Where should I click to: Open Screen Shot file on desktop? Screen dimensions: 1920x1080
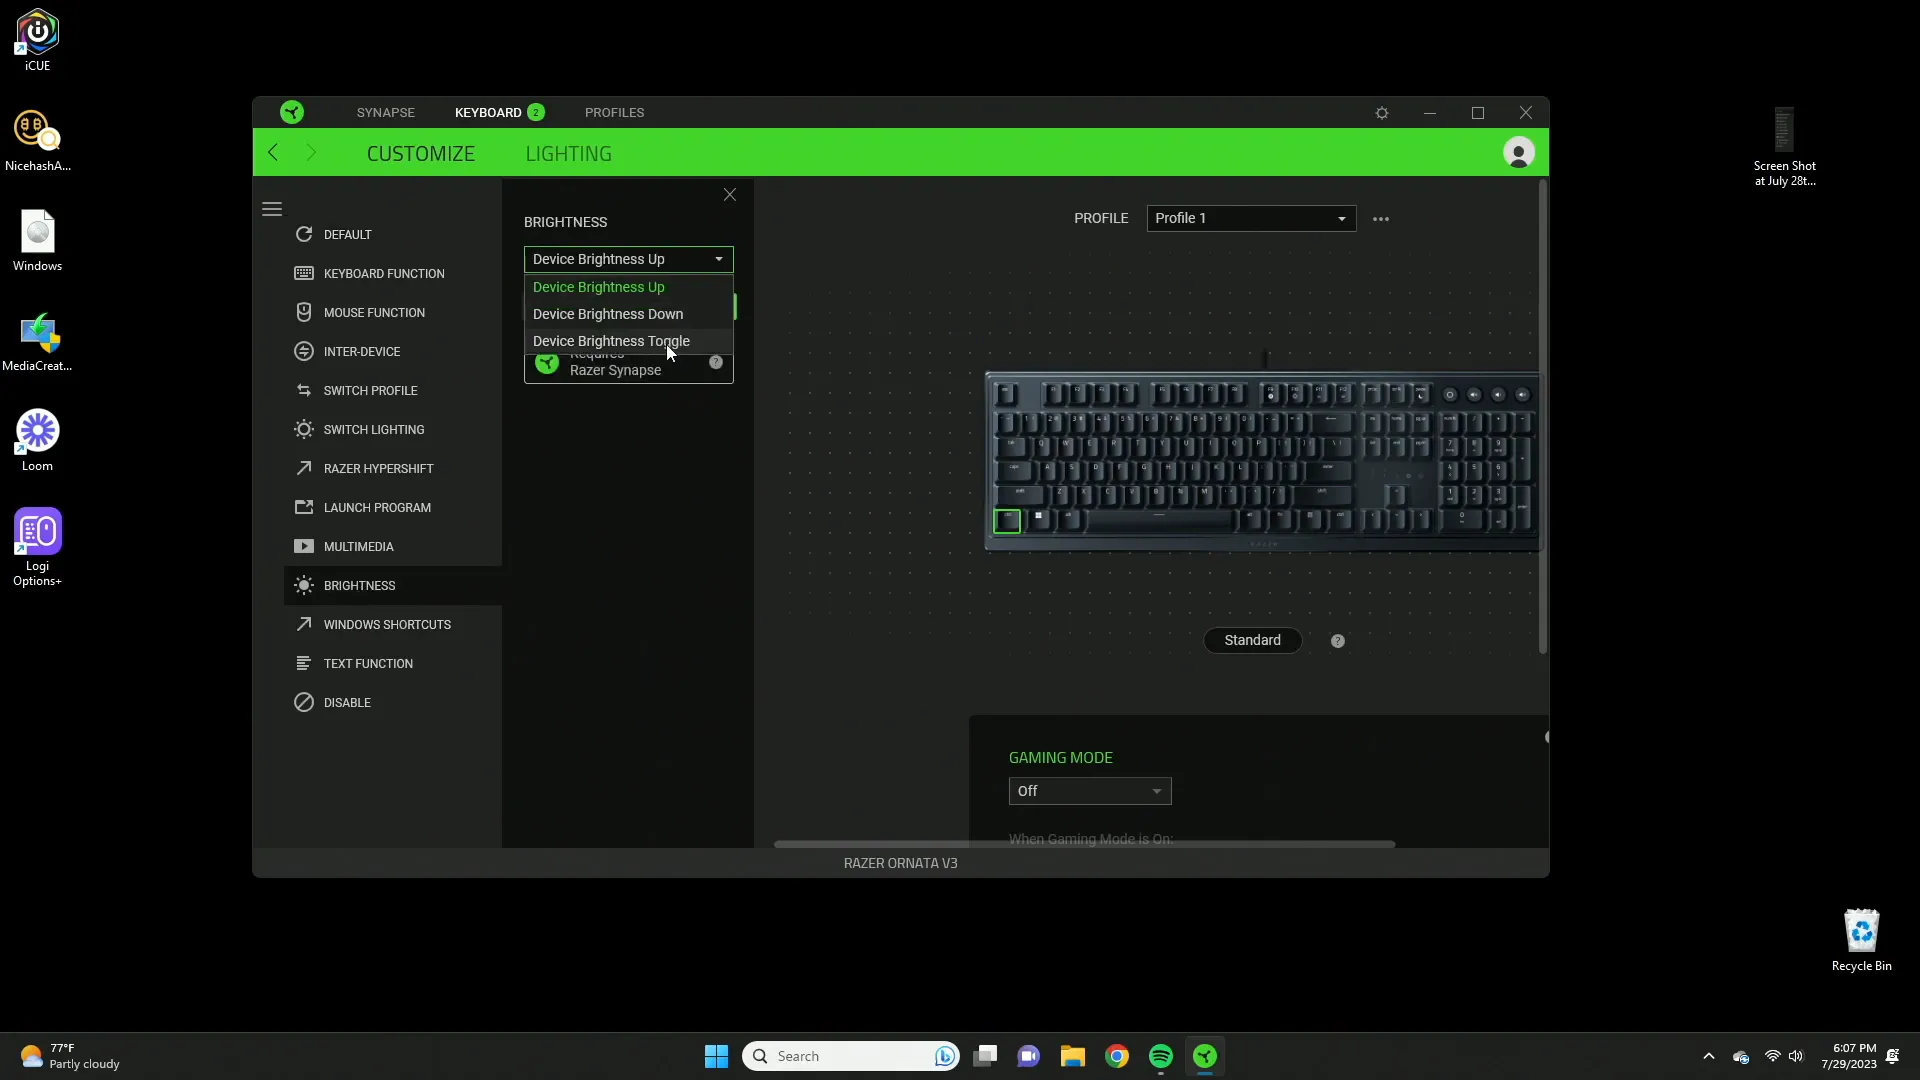1784,147
